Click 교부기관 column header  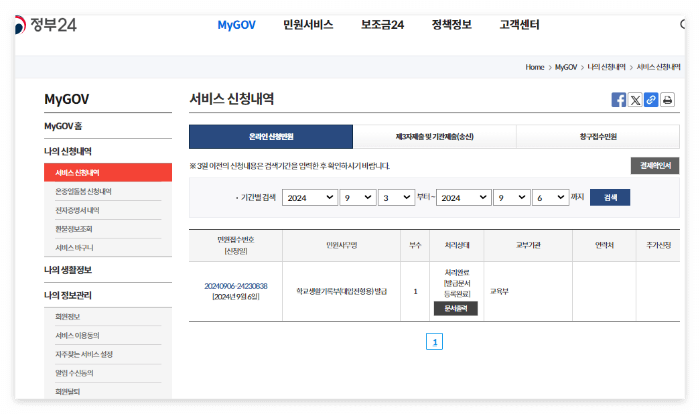pyautogui.click(x=528, y=245)
